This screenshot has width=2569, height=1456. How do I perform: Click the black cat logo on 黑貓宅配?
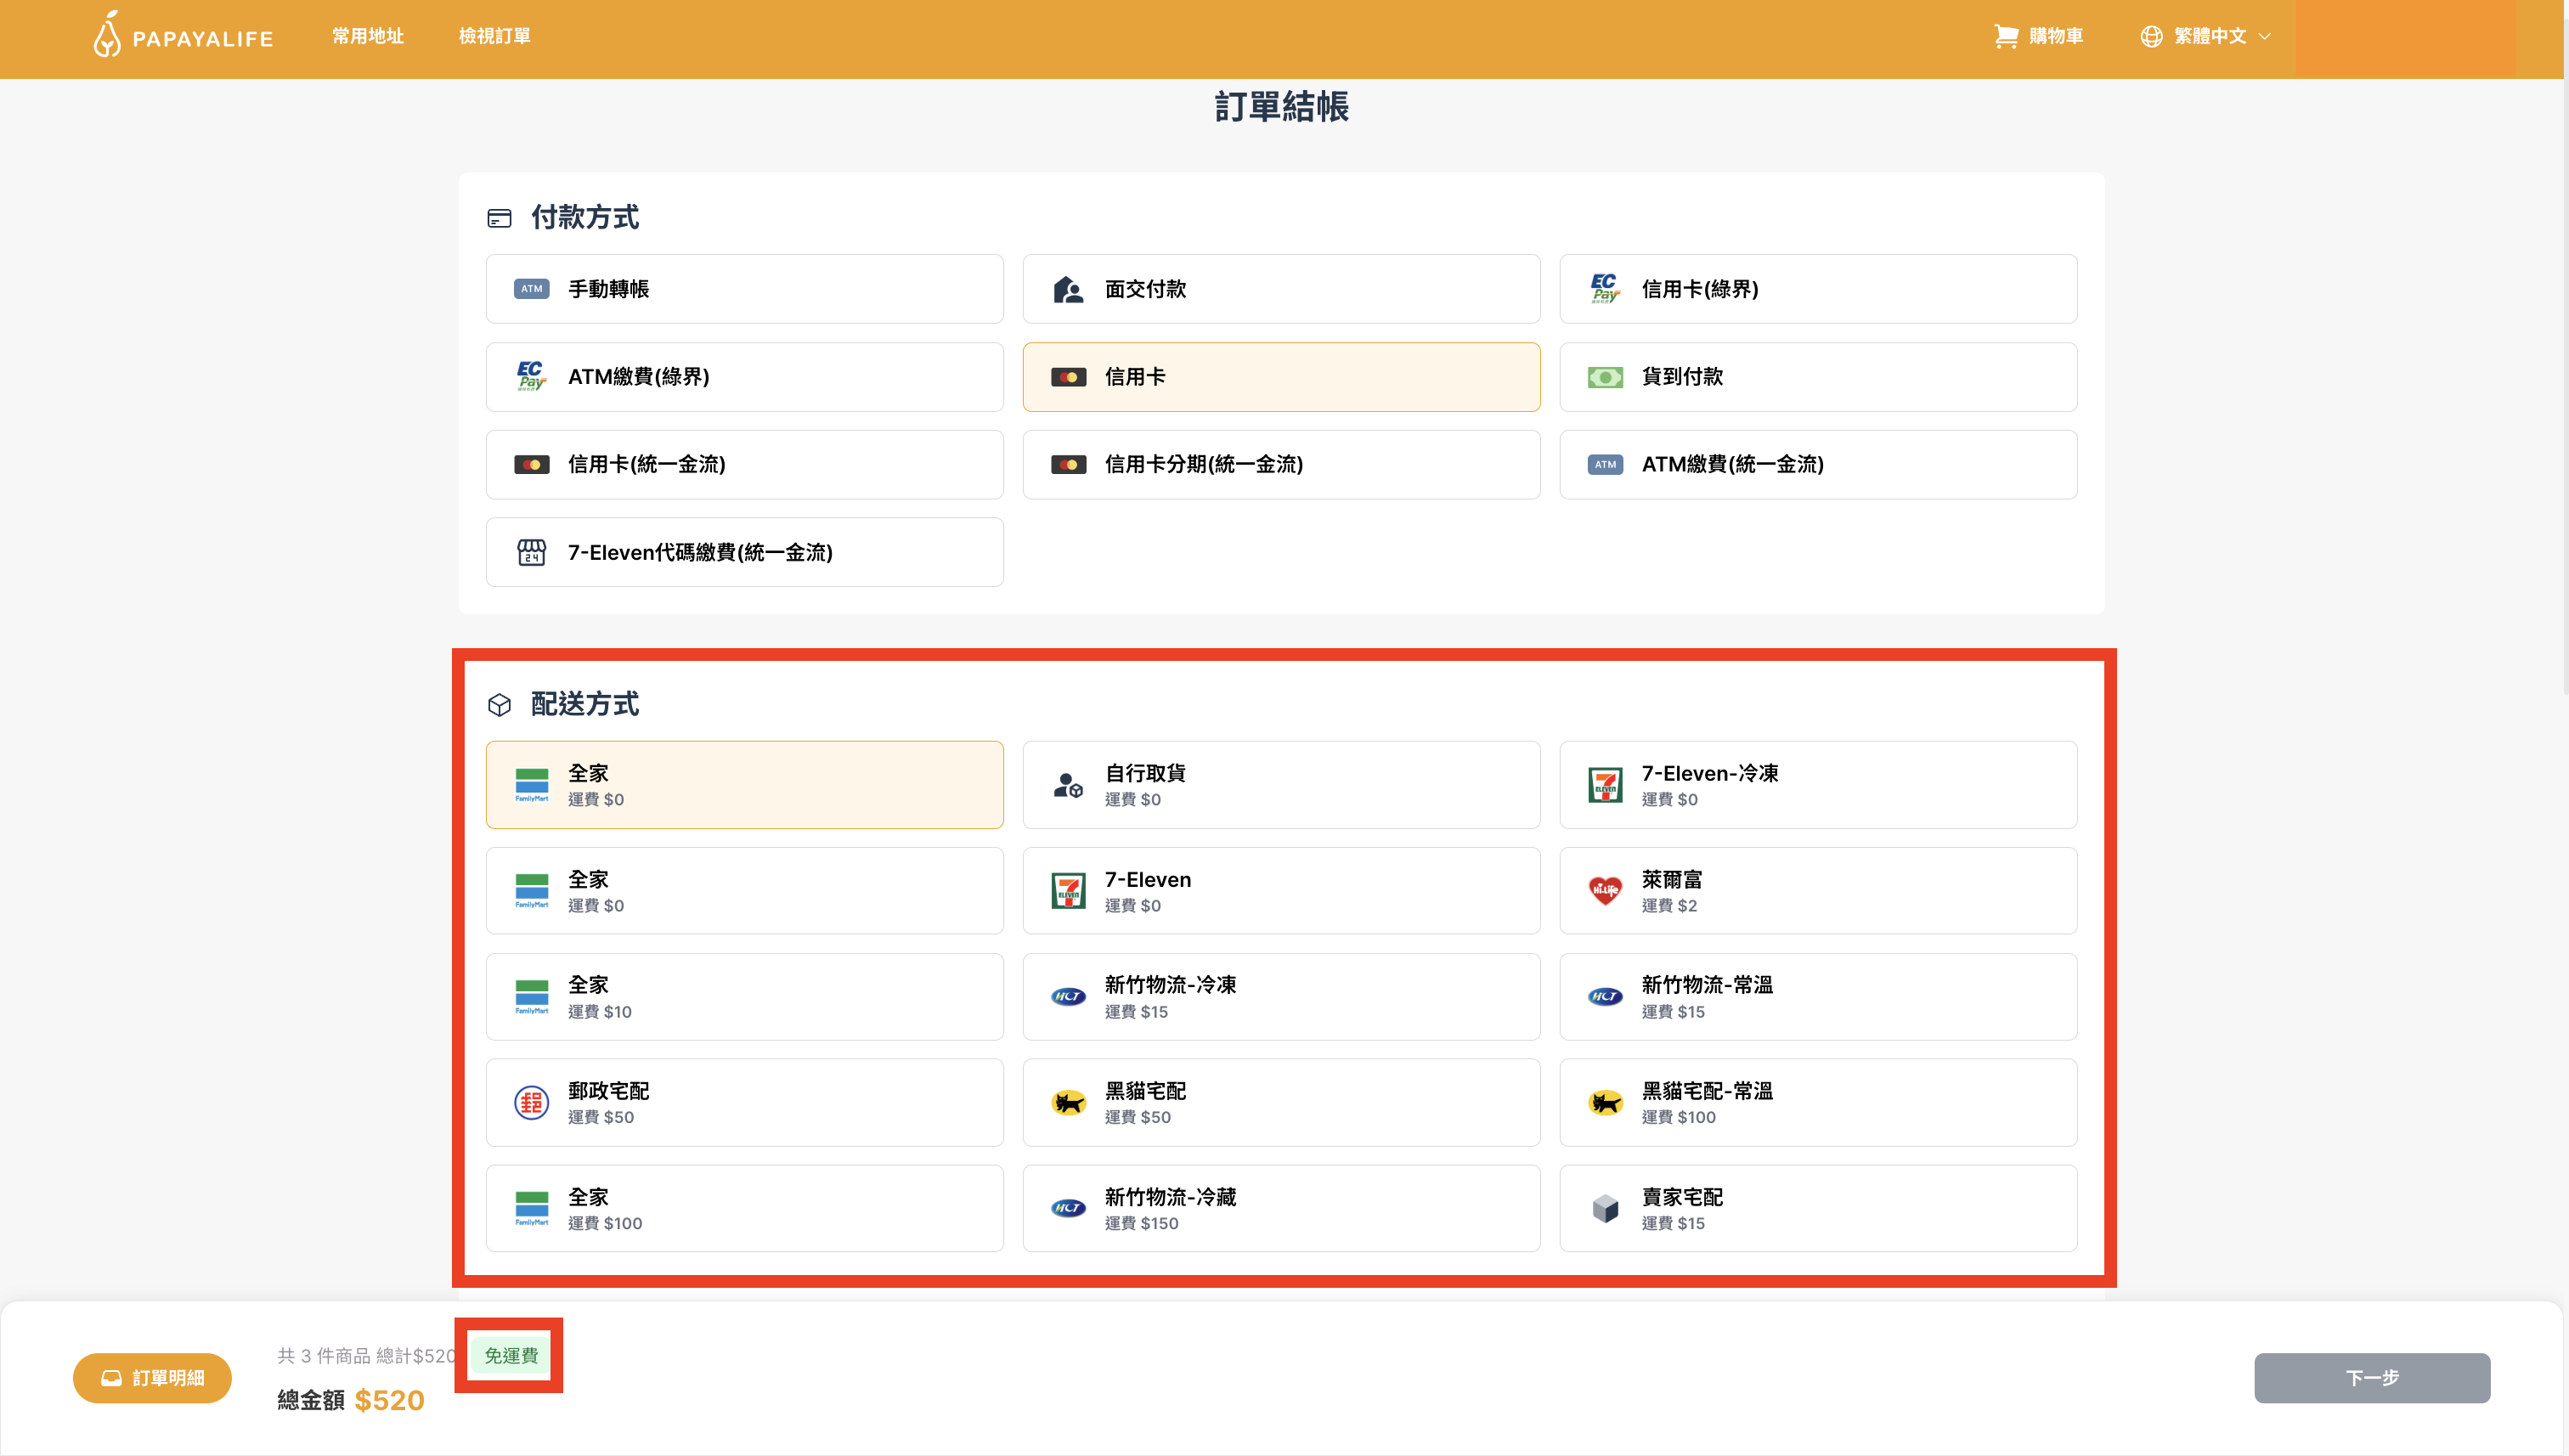pyautogui.click(x=1068, y=1102)
